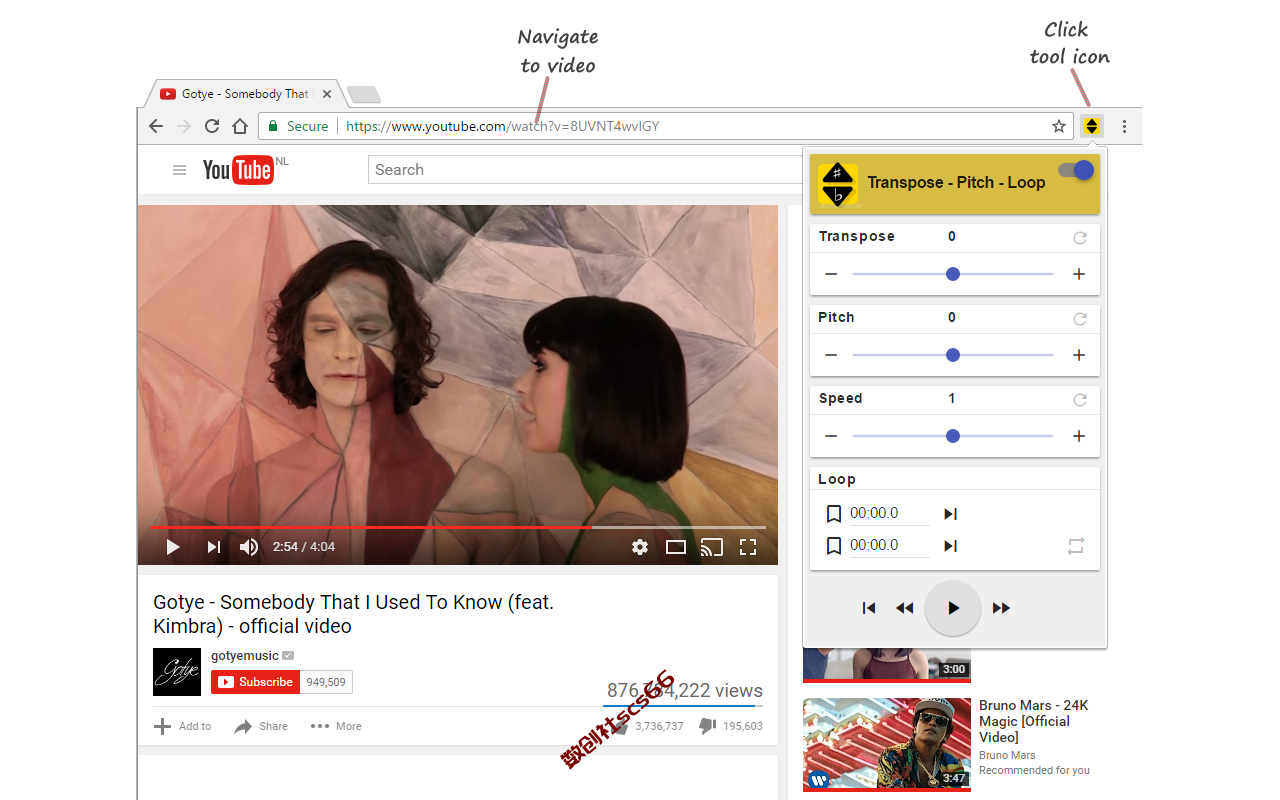The image size is (1280, 800).
Task: Click Add to under the video
Action: coord(182,726)
